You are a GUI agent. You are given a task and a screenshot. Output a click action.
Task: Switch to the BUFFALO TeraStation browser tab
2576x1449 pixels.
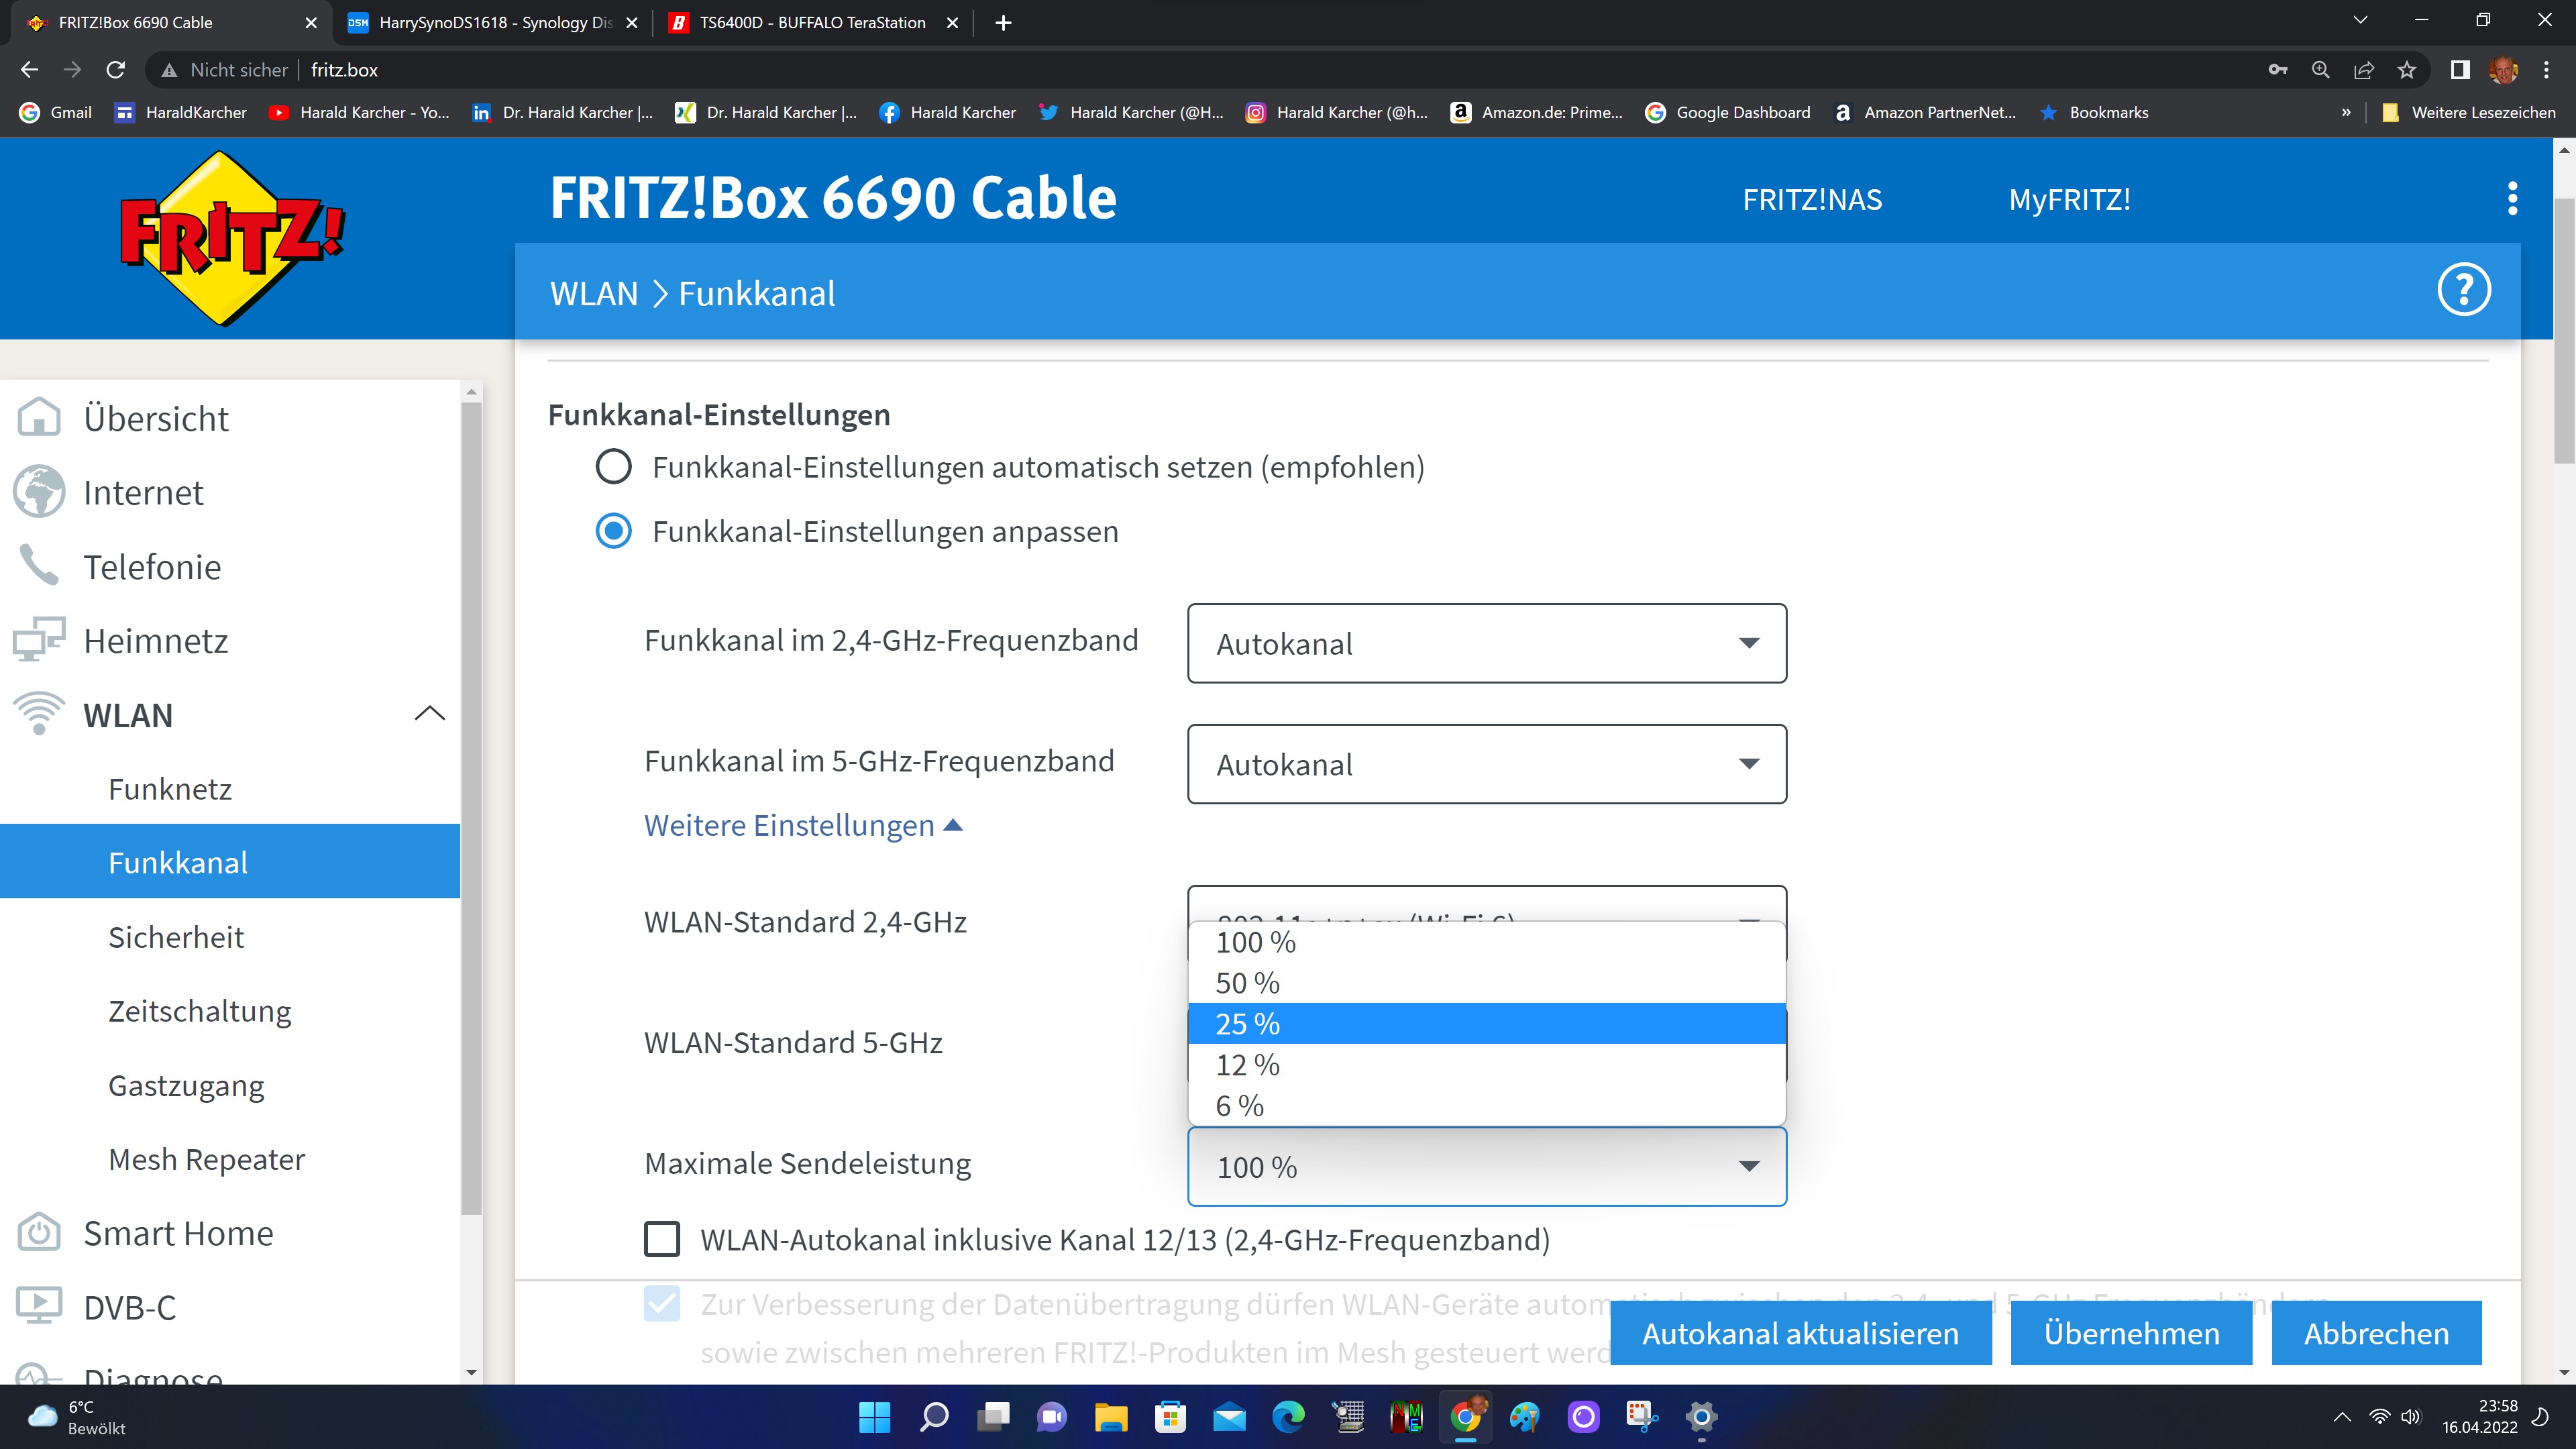pos(812,22)
